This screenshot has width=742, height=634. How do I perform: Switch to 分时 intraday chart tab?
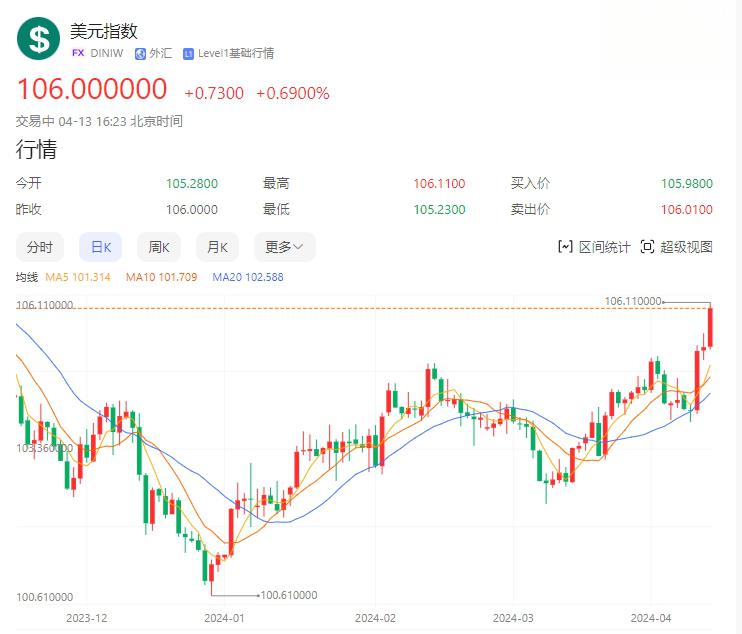[40, 247]
